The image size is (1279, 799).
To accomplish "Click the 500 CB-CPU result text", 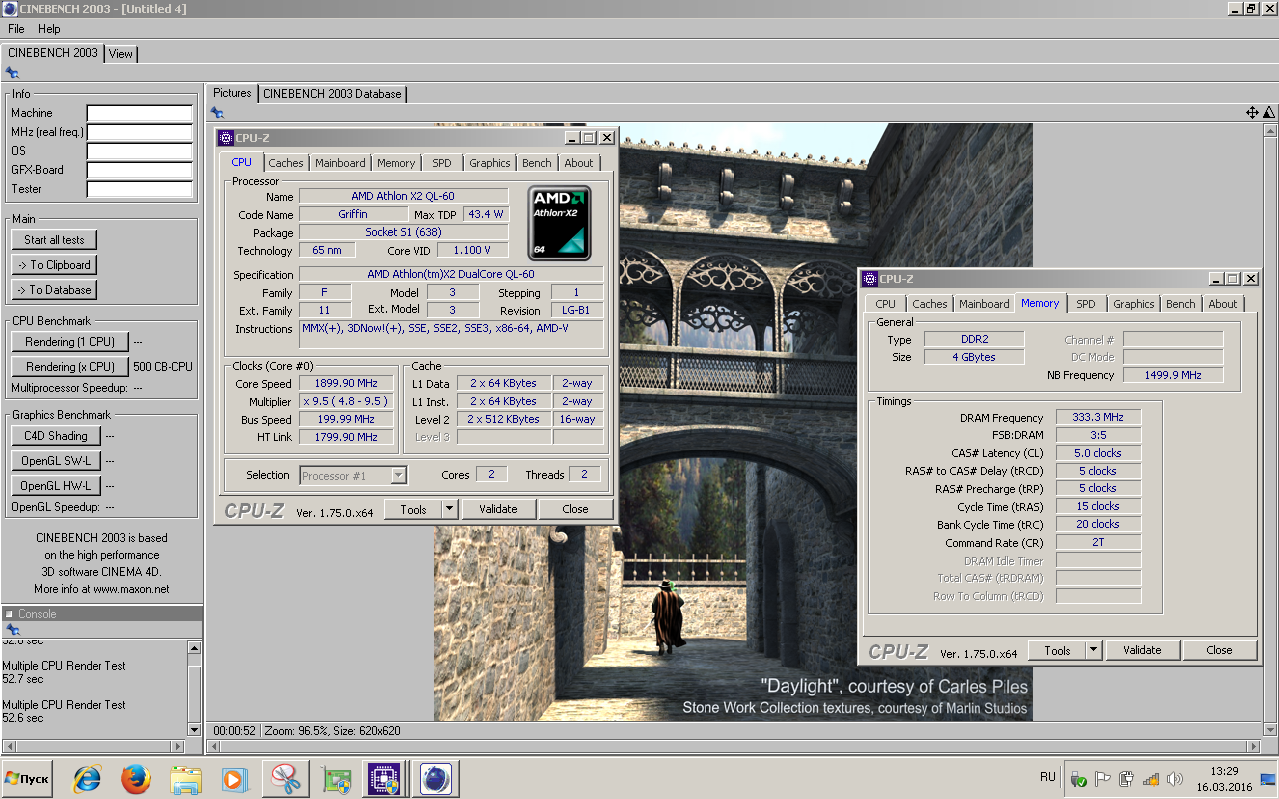I will tap(163, 367).
